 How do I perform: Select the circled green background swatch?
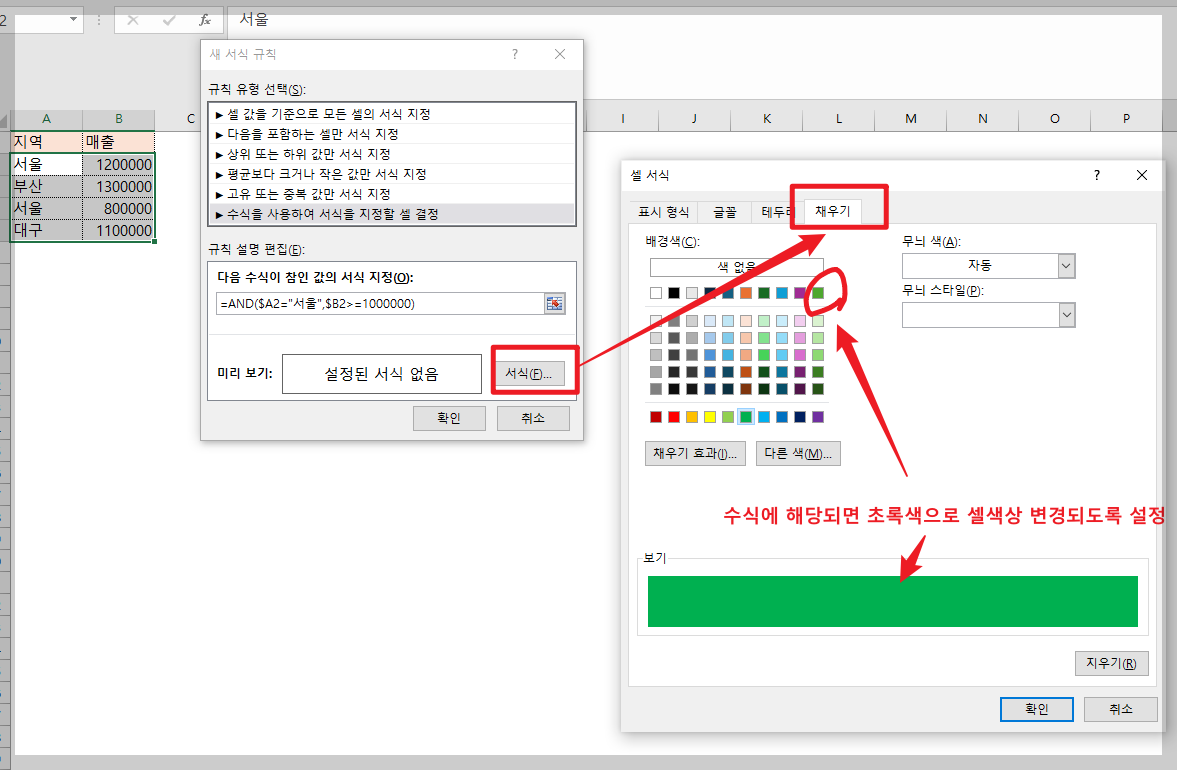point(818,292)
